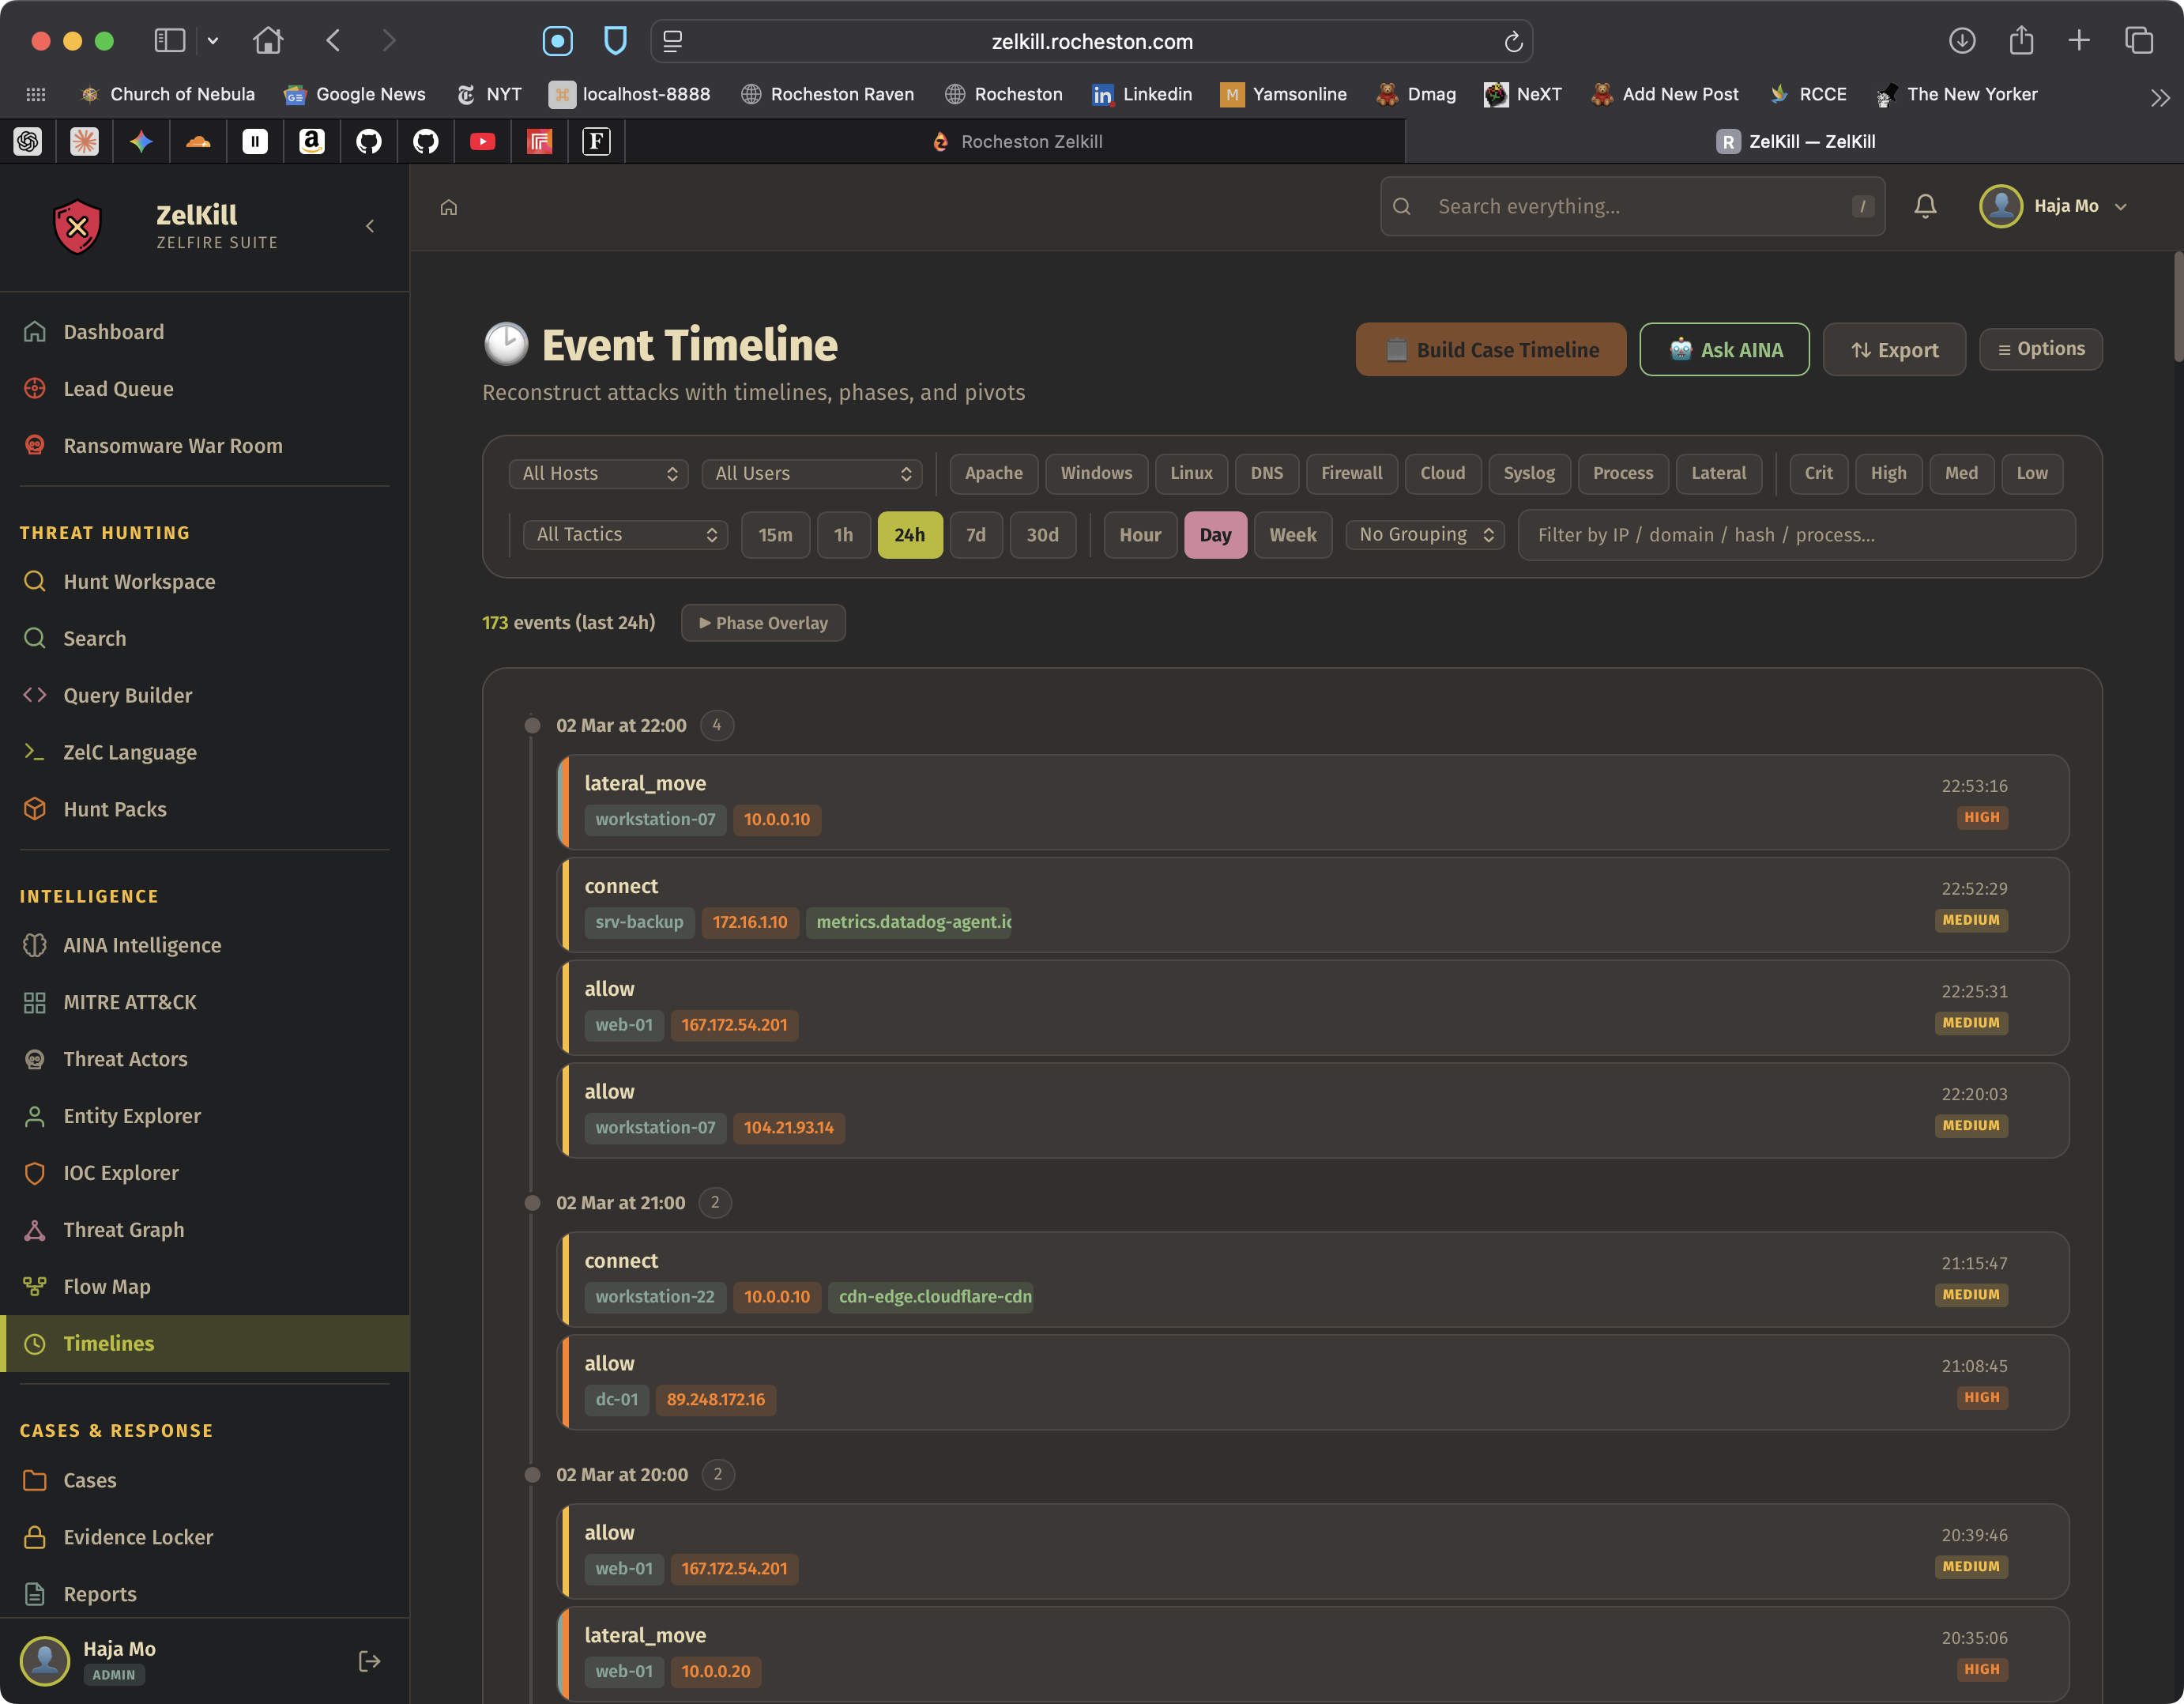
Task: Click the home breadcrumb icon
Action: click(x=449, y=207)
